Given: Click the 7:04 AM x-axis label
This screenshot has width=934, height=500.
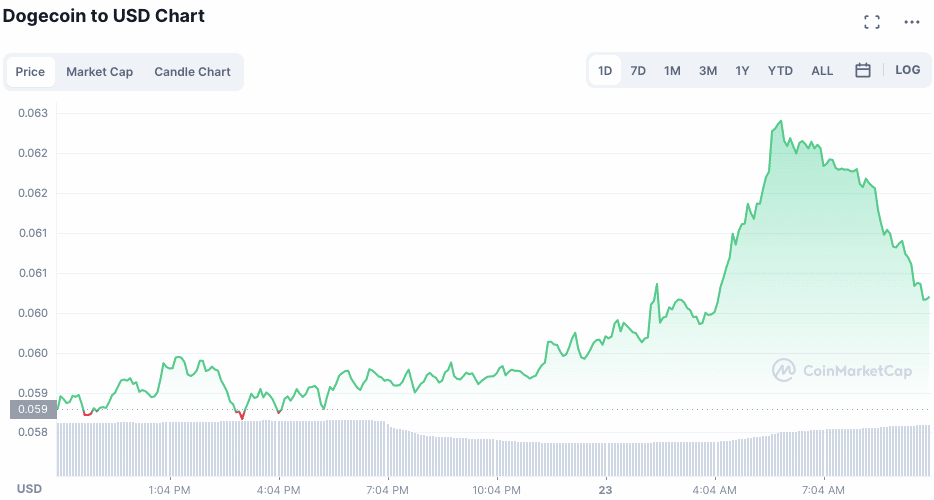Looking at the screenshot, I should point(823,490).
